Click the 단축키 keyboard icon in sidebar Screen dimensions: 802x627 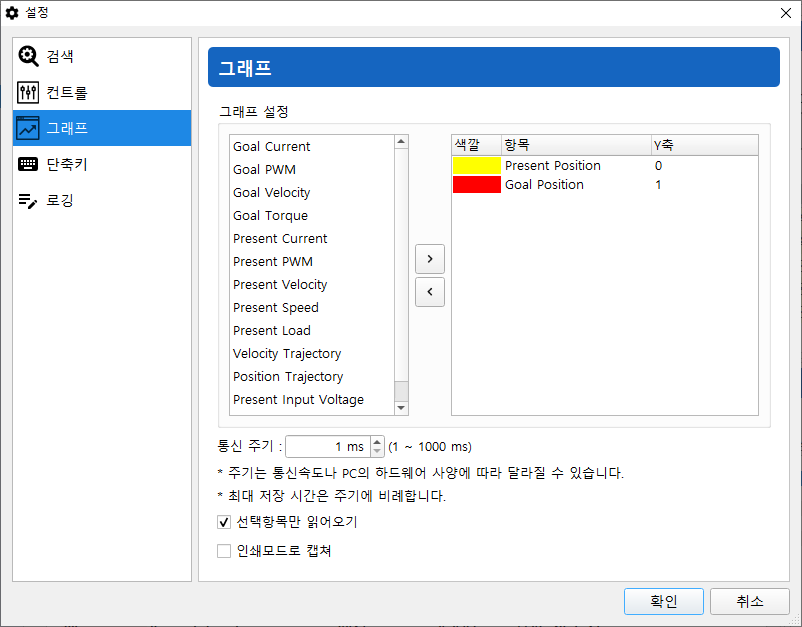click(28, 165)
